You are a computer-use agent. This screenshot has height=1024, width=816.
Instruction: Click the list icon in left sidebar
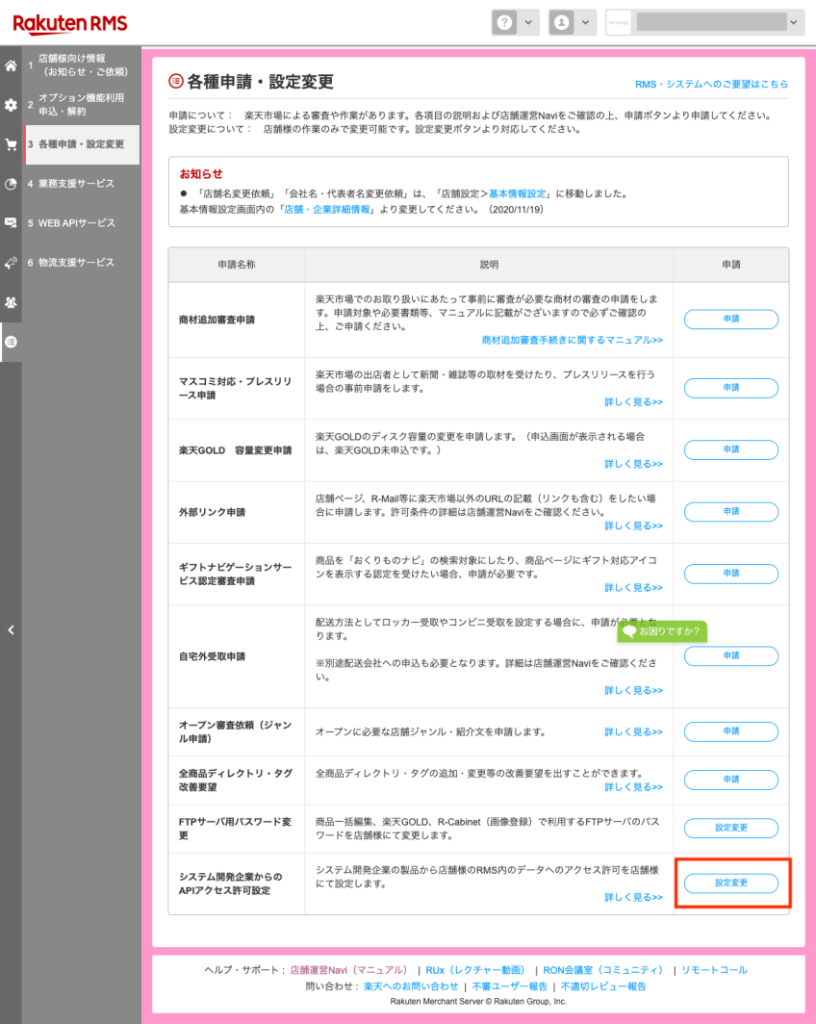pos(11,341)
